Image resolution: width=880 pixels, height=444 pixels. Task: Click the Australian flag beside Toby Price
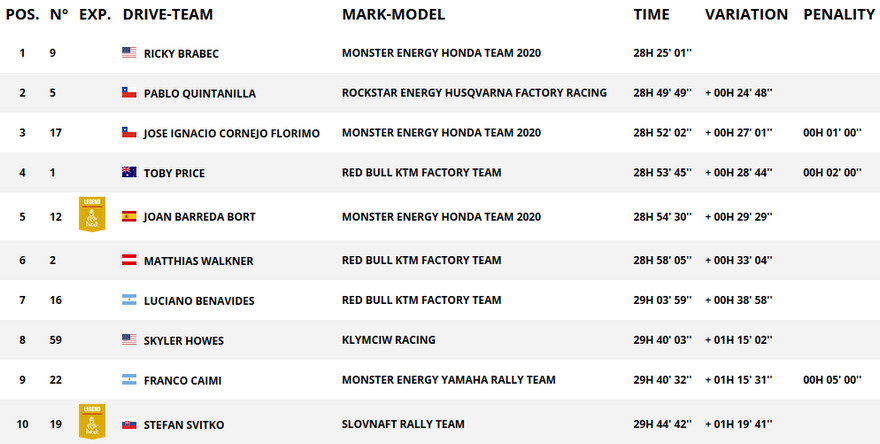pyautogui.click(x=129, y=172)
